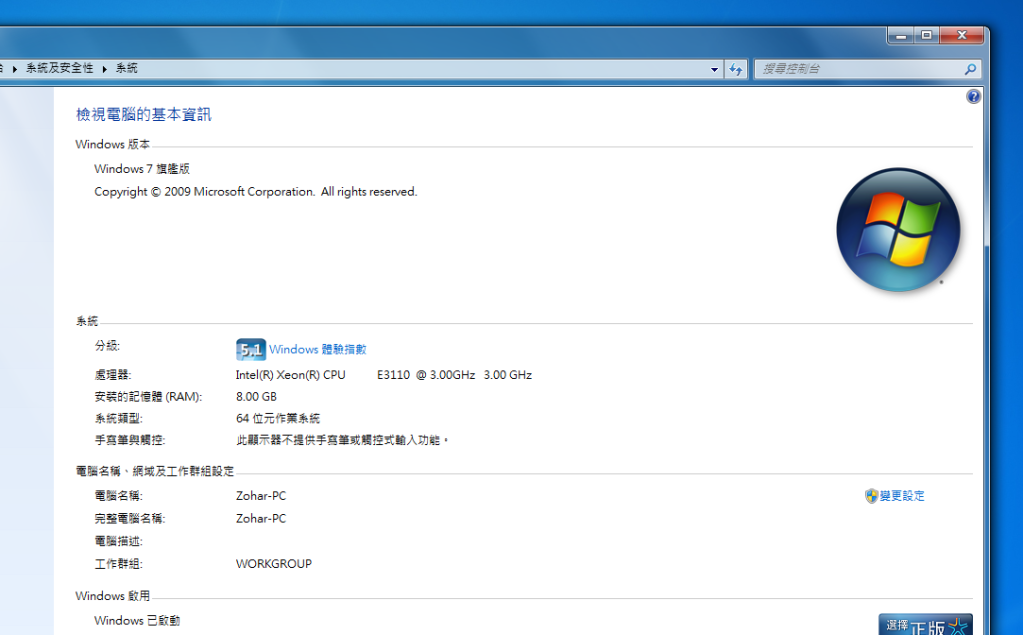Open help via the blue question mark
The width and height of the screenshot is (1023, 635).
[973, 97]
